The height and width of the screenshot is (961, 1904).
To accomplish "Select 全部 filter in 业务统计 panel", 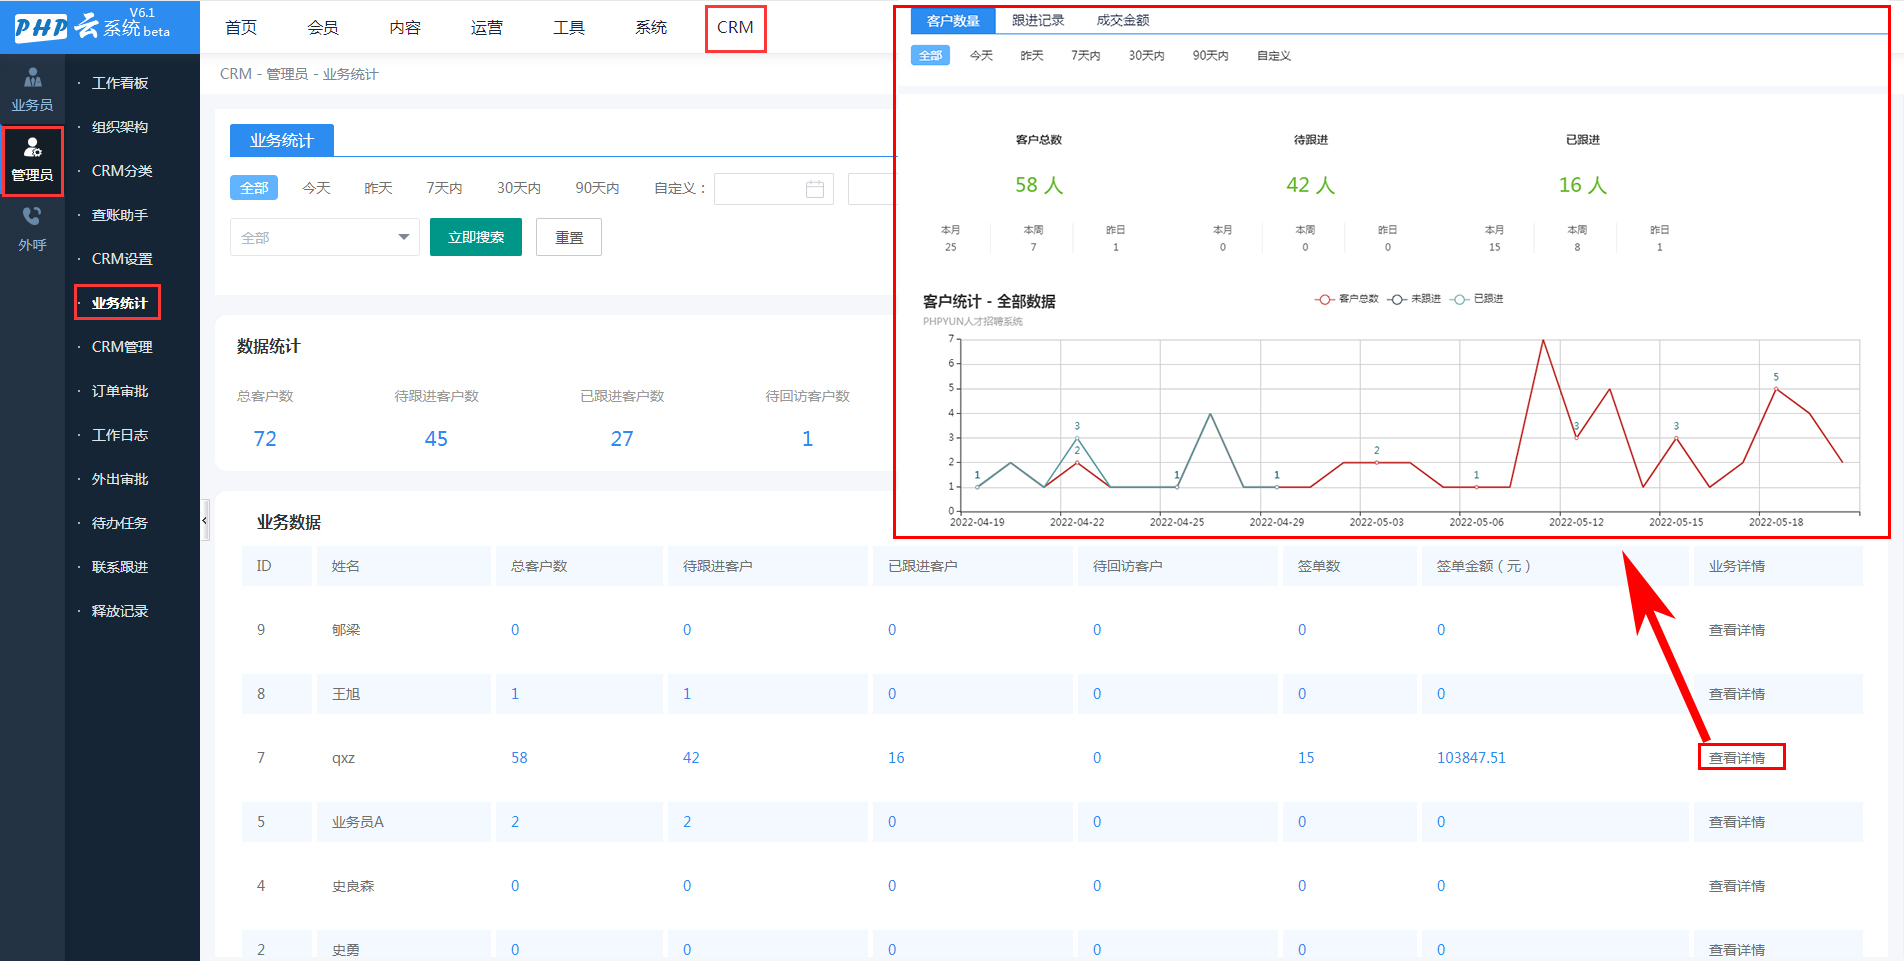I will (x=254, y=188).
